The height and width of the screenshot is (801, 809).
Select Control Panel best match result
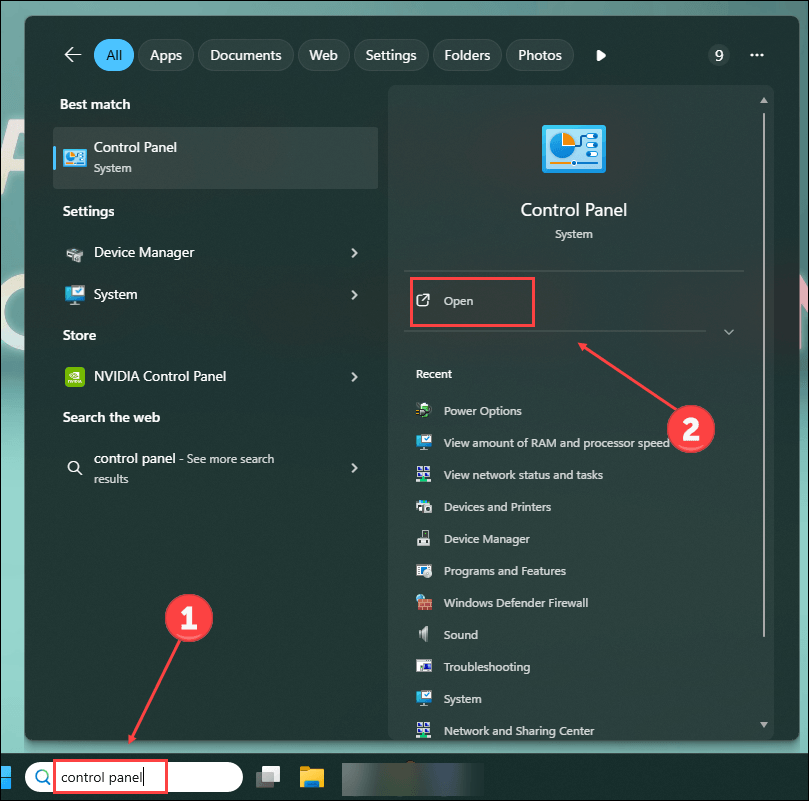pyautogui.click(x=215, y=157)
